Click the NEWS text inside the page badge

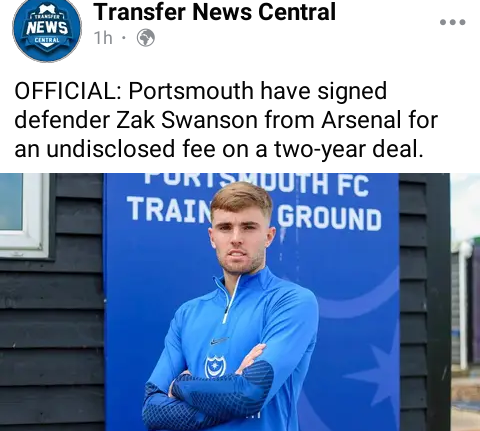47,28
